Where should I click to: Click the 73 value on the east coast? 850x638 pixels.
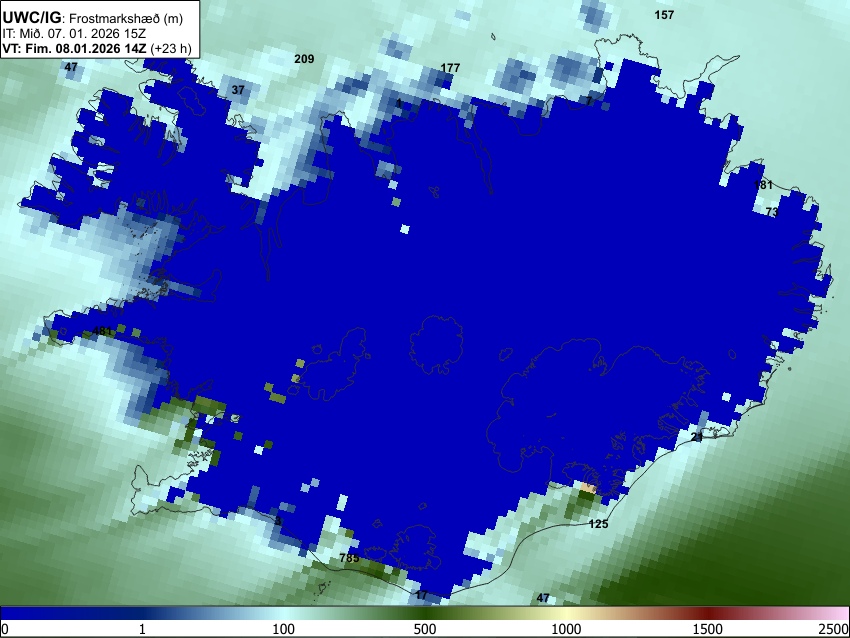pyautogui.click(x=772, y=212)
